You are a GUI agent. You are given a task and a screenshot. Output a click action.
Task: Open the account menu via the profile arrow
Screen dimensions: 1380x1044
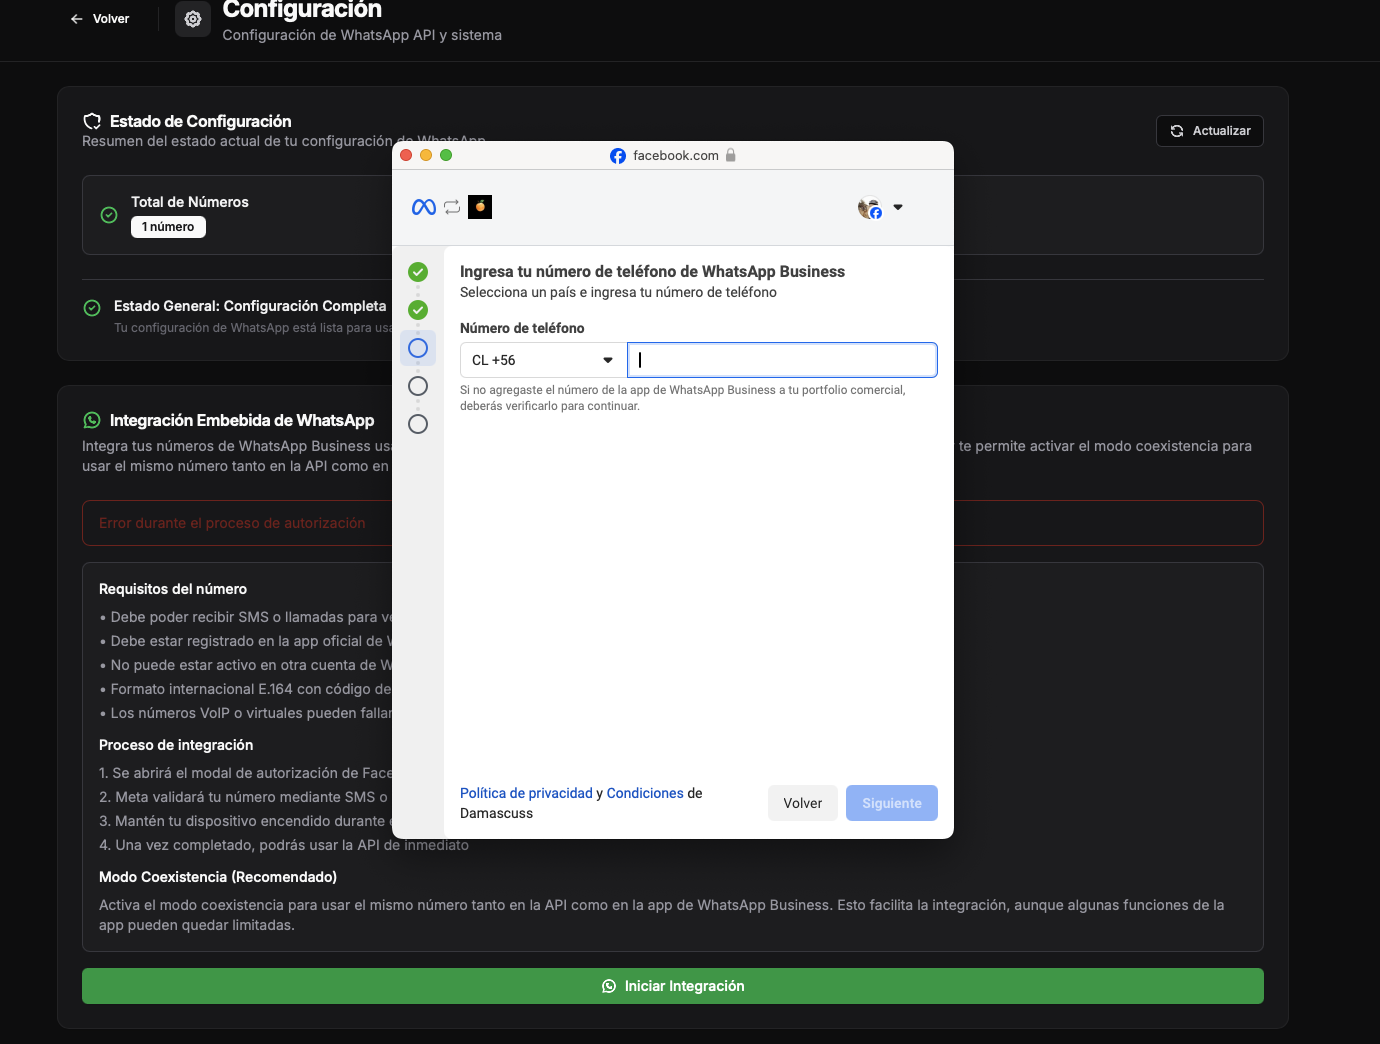click(x=898, y=207)
